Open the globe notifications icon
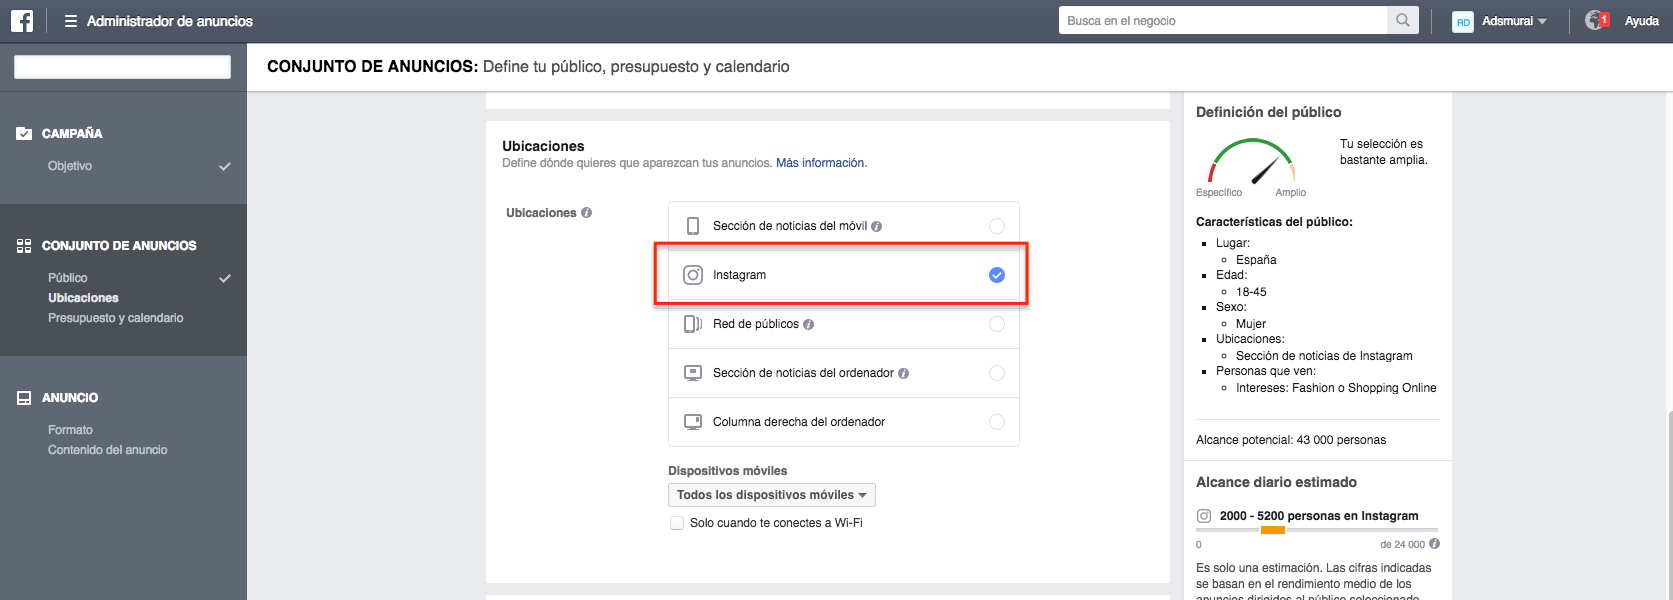The width and height of the screenshot is (1673, 600). 1595,21
